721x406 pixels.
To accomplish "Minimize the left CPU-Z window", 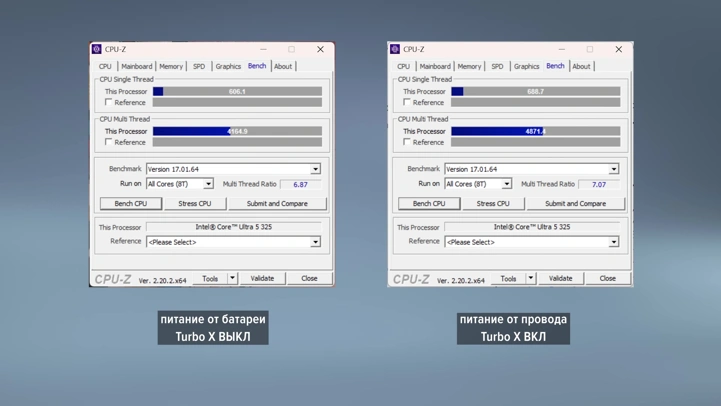I will pos(263,49).
